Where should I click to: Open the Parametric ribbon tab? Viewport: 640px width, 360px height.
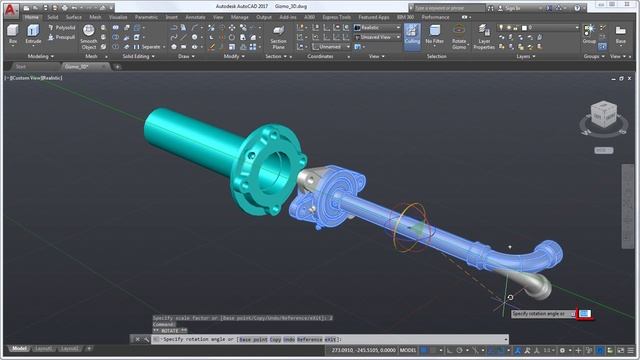pos(147,17)
